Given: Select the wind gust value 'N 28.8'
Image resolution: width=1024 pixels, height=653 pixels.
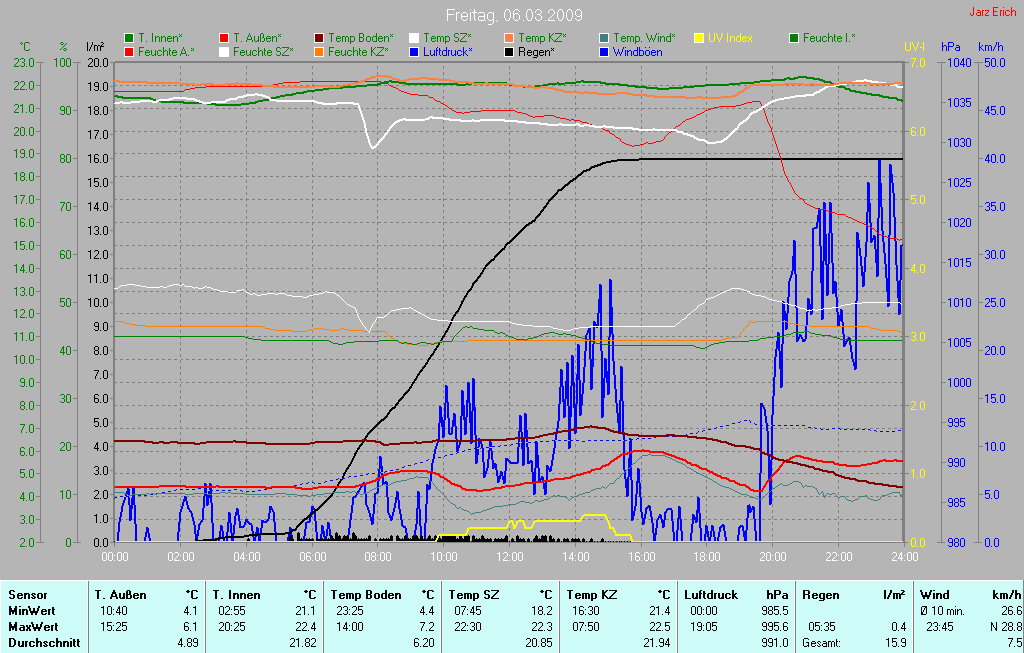Looking at the screenshot, I should coord(1006,627).
